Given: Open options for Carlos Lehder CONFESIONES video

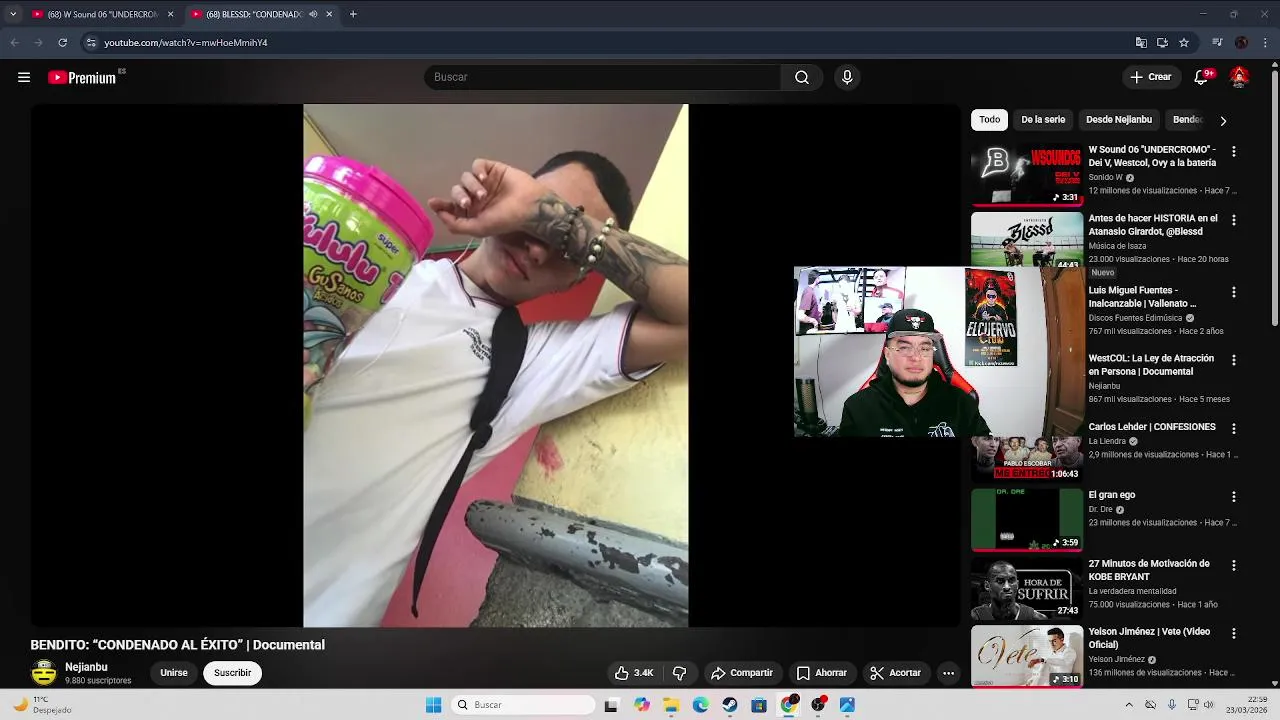Looking at the screenshot, I should 1233,428.
